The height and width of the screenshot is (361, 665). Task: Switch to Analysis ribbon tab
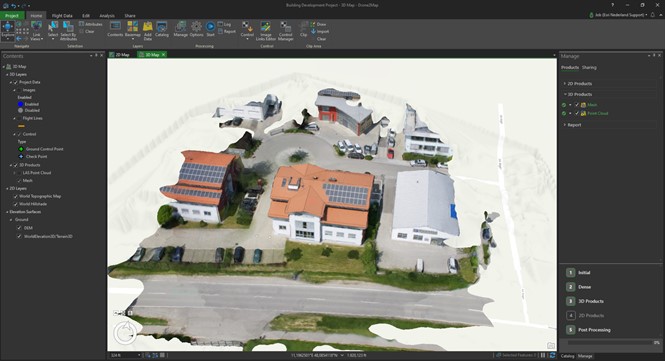point(107,16)
